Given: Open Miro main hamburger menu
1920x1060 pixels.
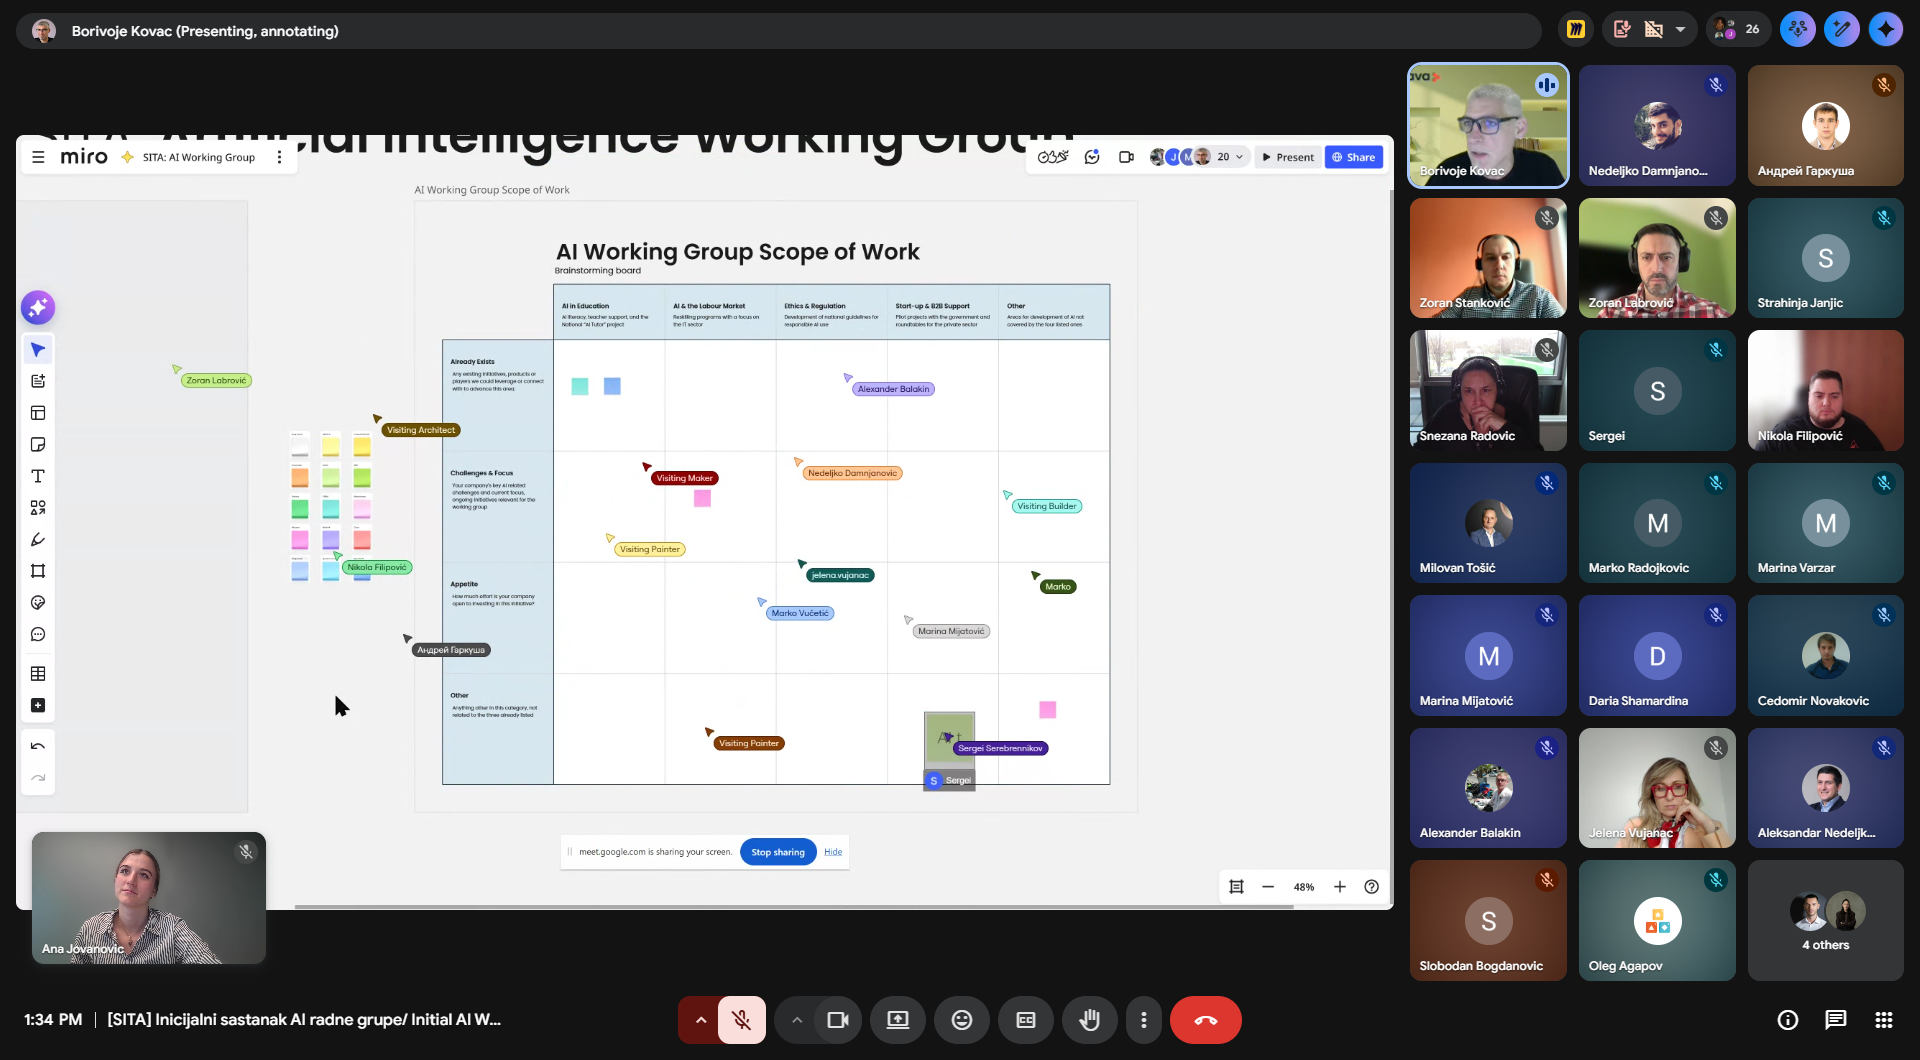Looking at the screenshot, I should click(x=38, y=157).
